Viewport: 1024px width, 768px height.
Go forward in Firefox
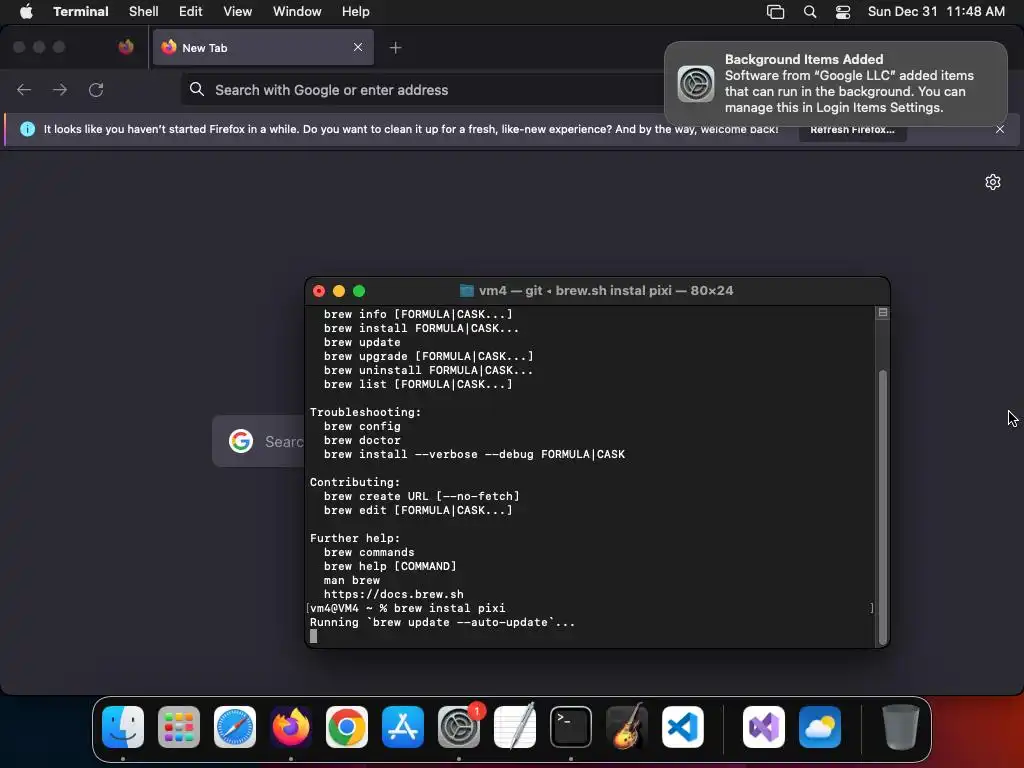tap(60, 89)
